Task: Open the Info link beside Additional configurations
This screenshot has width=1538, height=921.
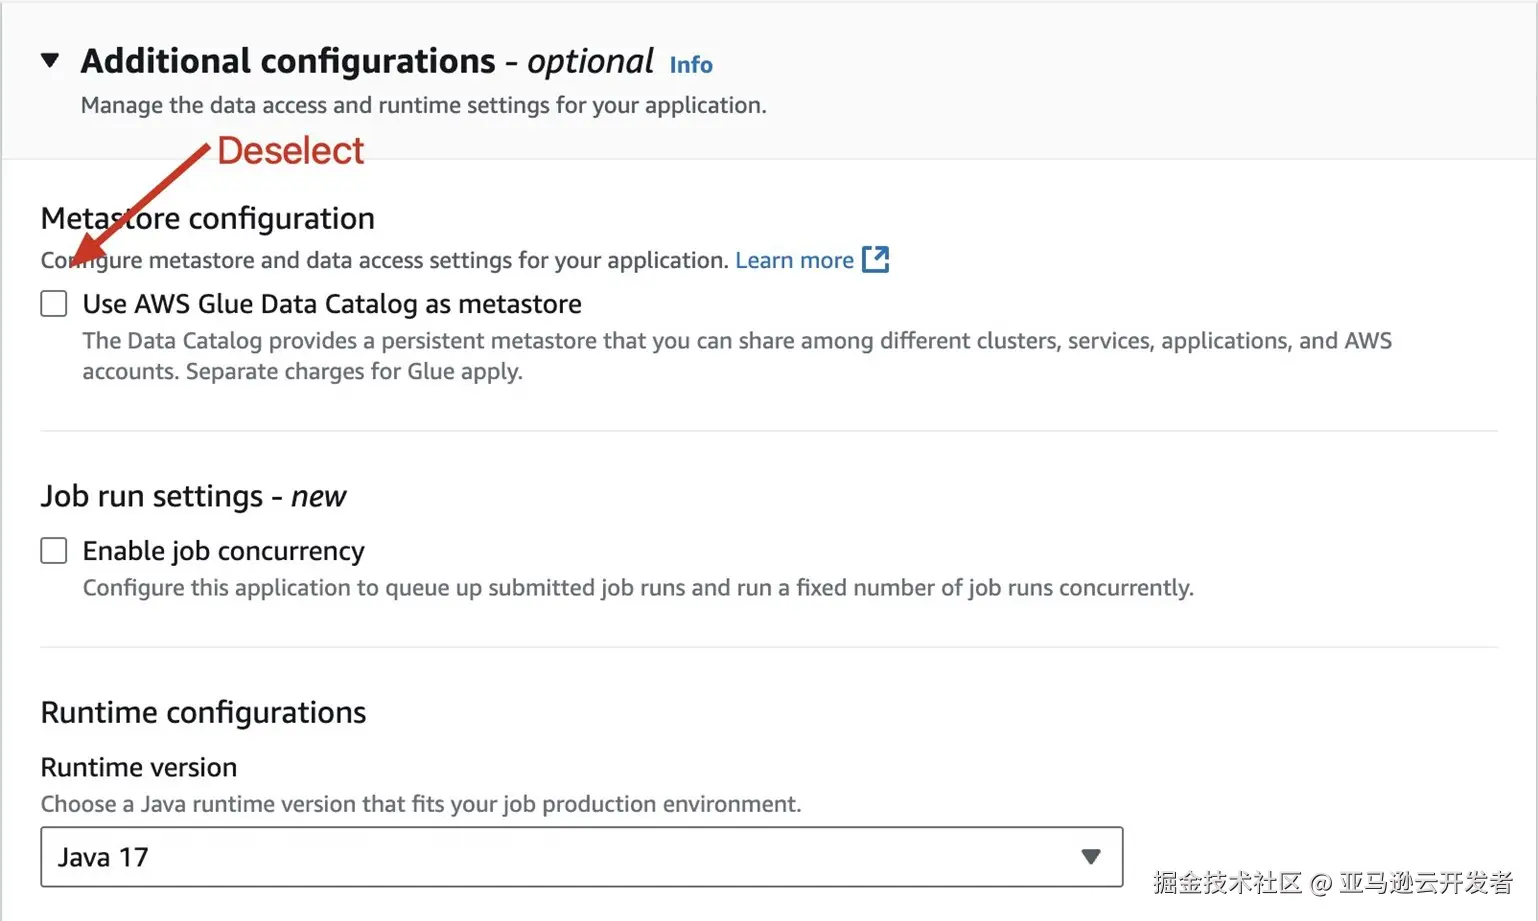Action: pos(690,65)
